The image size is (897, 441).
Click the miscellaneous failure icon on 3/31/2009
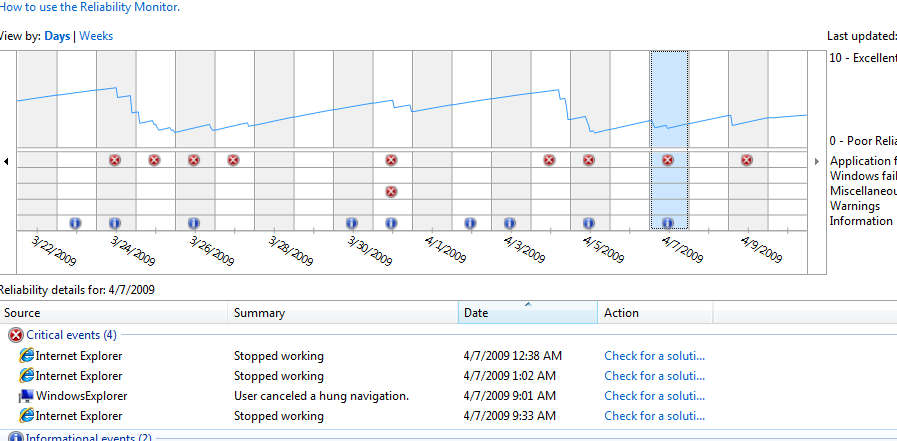(x=391, y=191)
